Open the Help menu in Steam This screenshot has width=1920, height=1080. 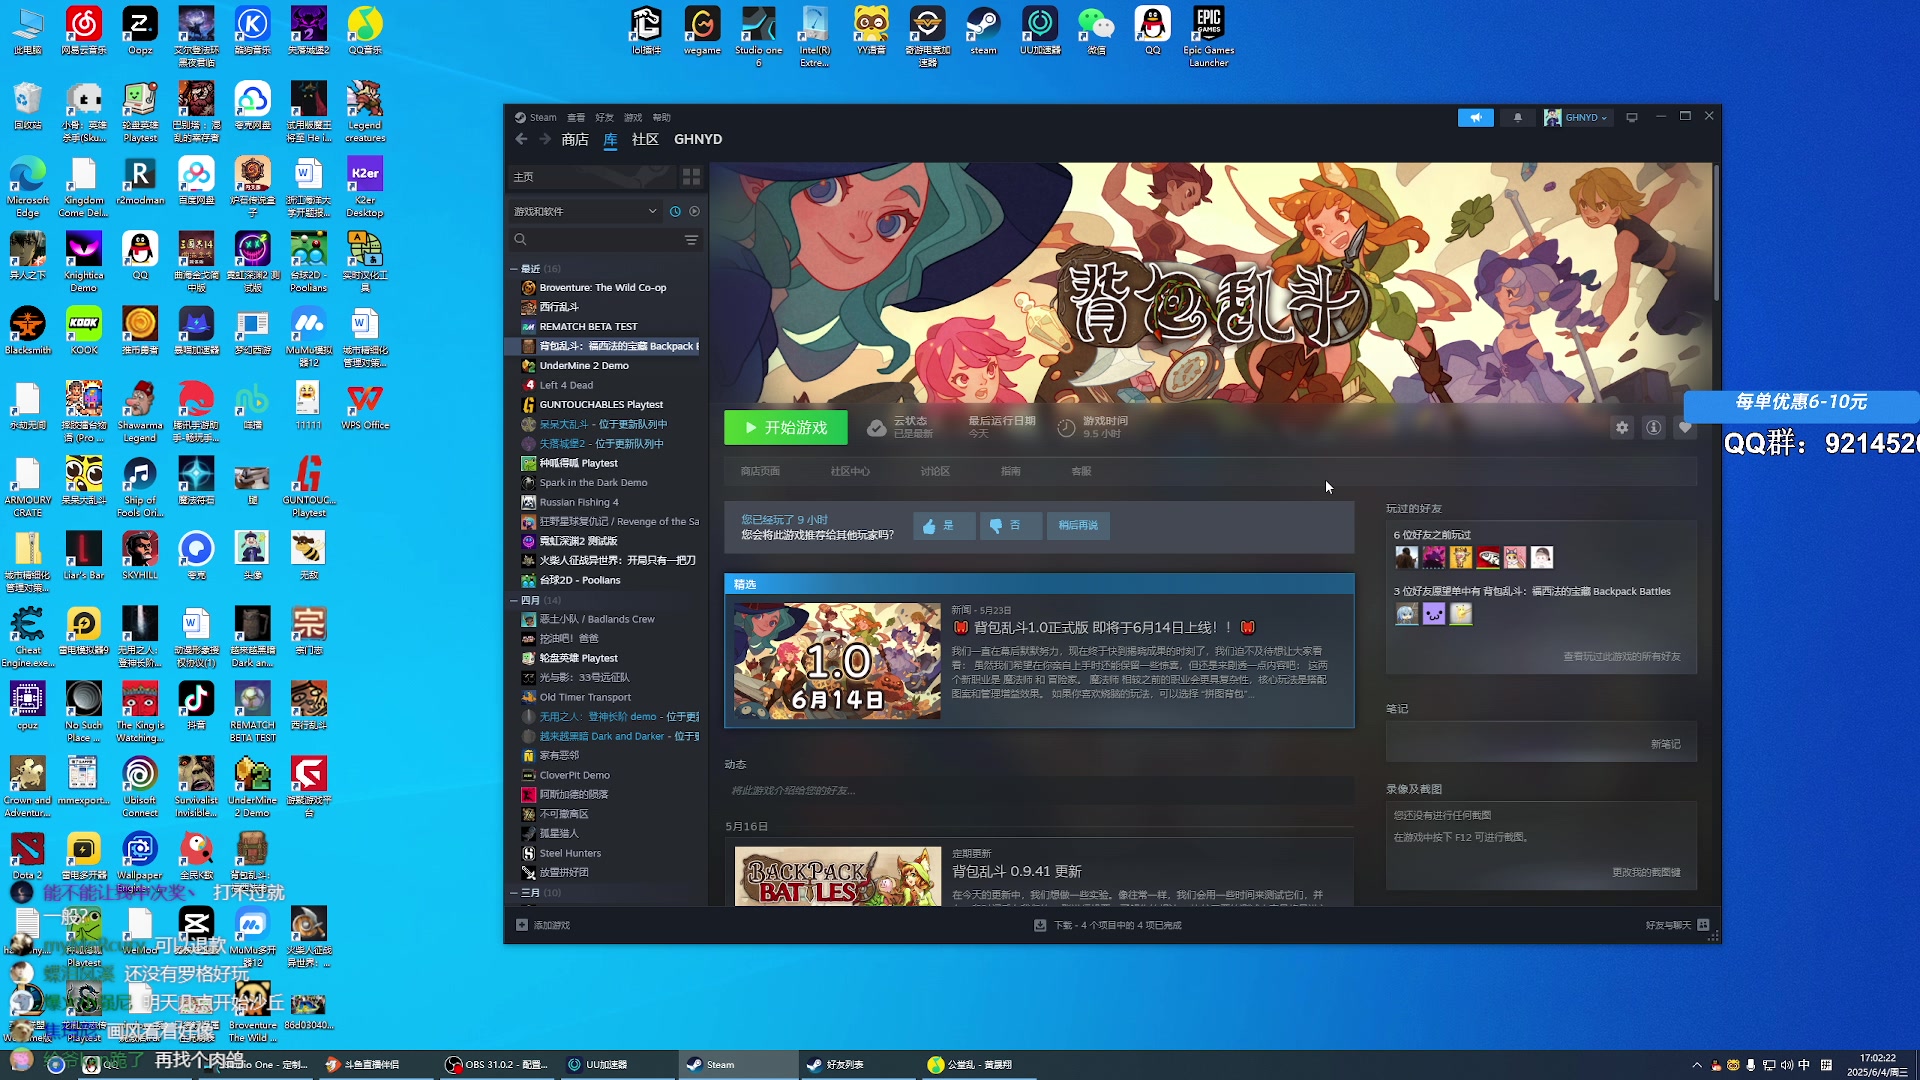(x=662, y=118)
